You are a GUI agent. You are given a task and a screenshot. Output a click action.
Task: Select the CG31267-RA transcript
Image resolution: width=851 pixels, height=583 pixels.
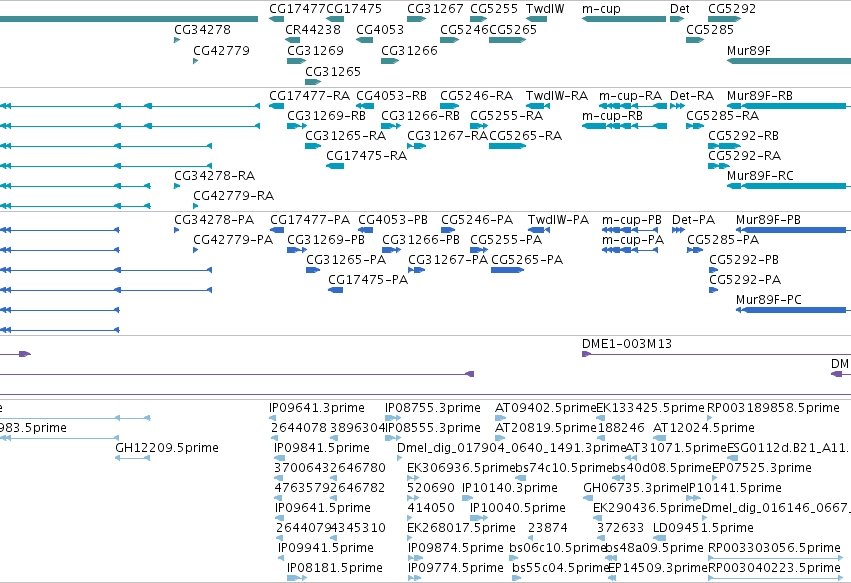[416, 146]
